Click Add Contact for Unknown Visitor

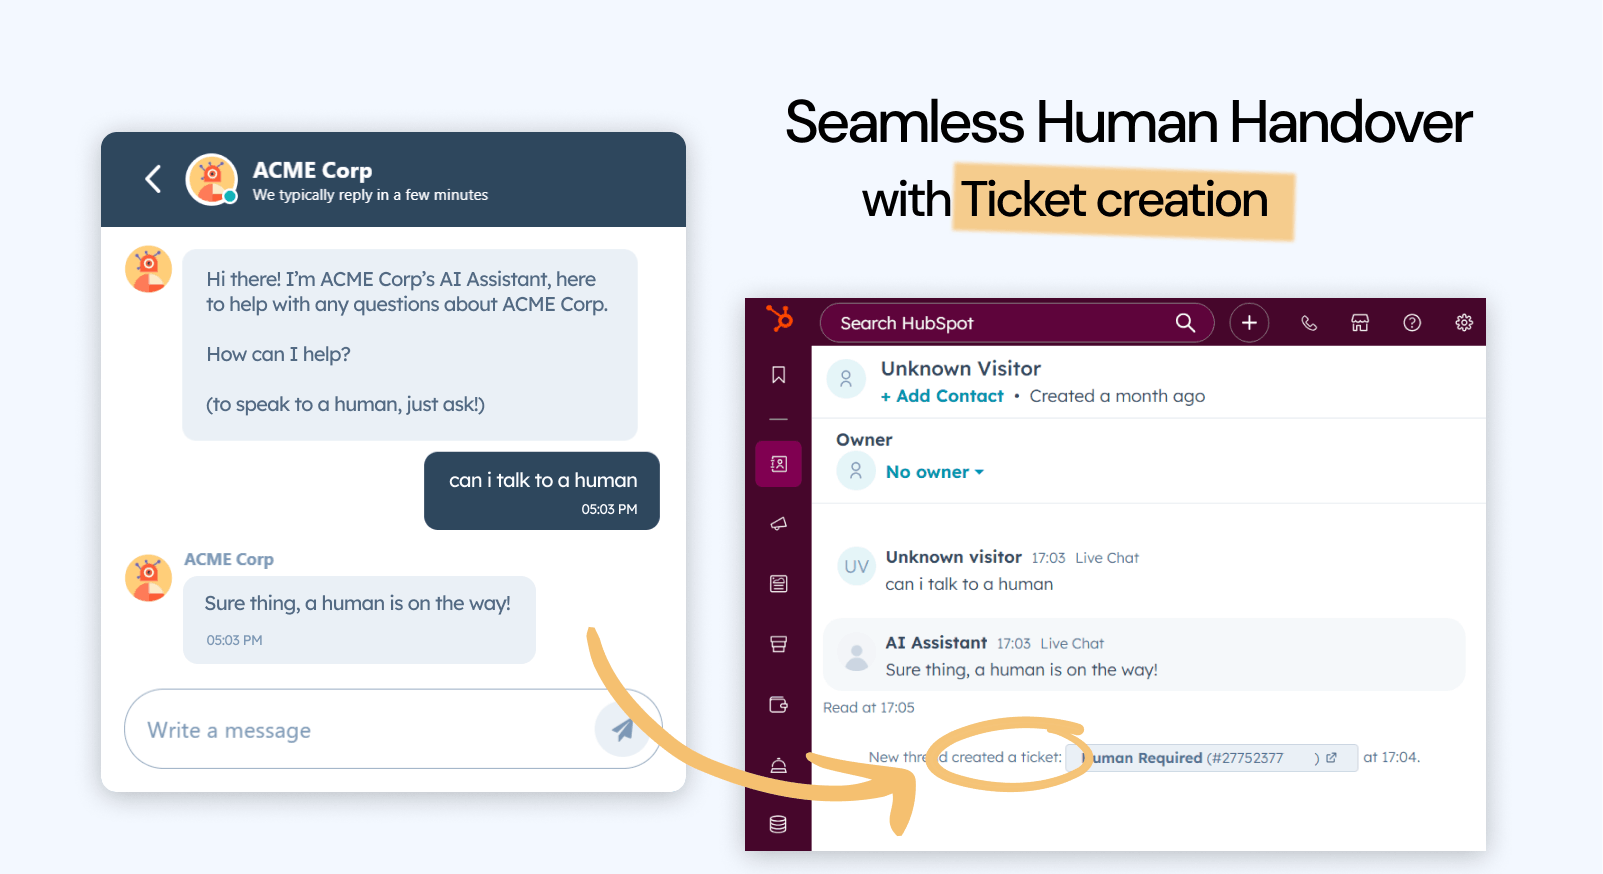click(x=941, y=395)
